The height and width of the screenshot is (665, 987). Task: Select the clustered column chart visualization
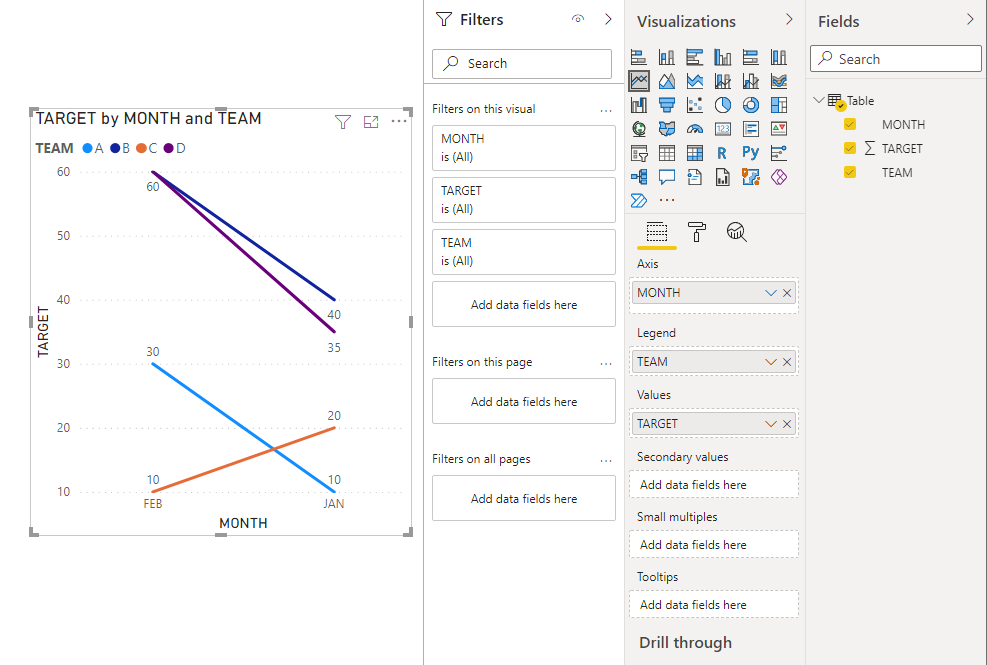click(x=723, y=57)
